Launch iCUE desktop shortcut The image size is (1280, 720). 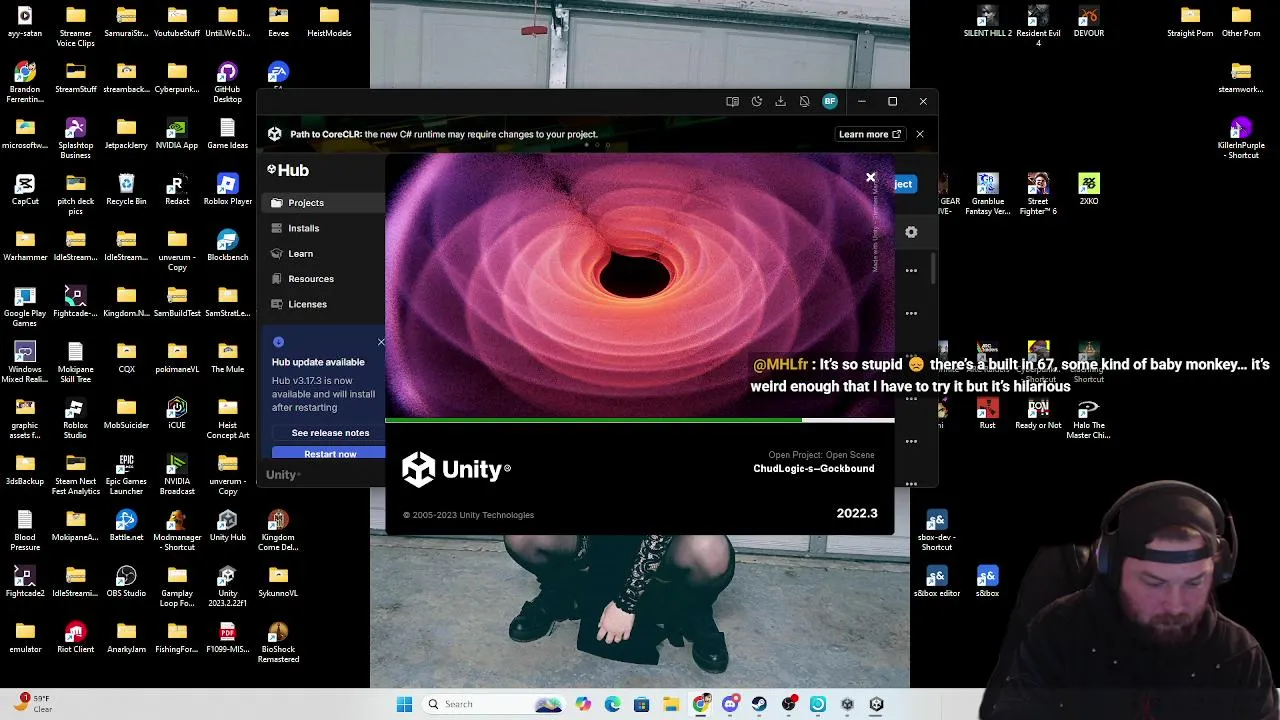[177, 413]
